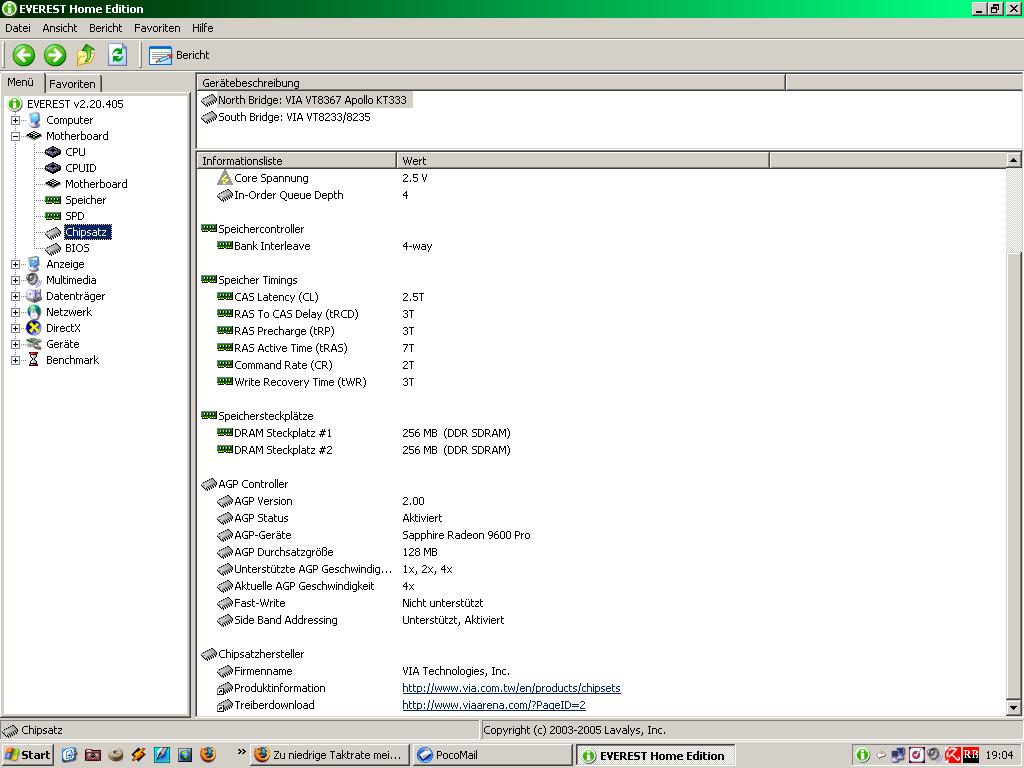Refresh the page with the refresh icon
1024x768 pixels.
tap(118, 55)
